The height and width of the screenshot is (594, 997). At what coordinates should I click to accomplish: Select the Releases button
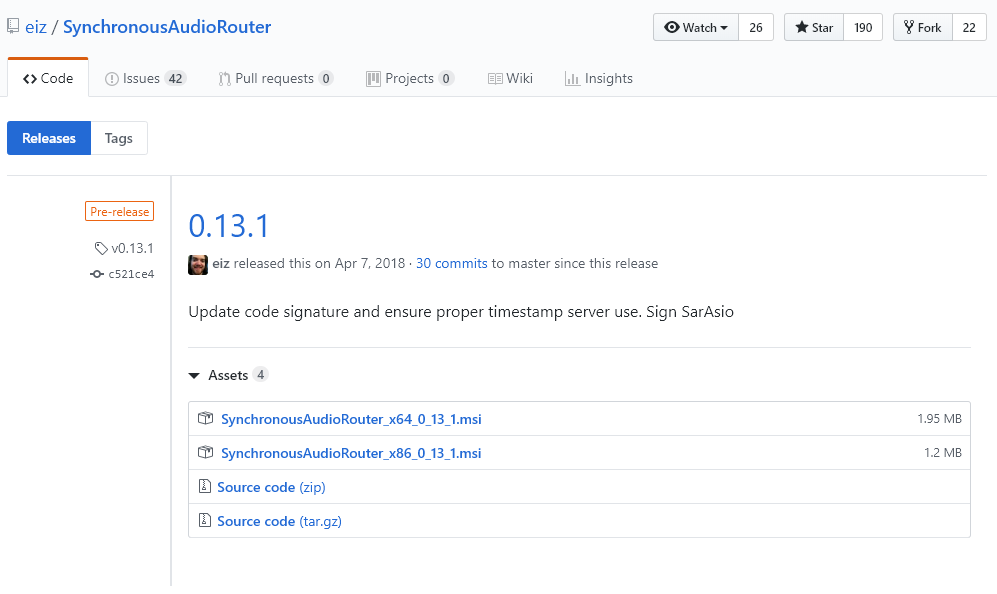tap(49, 138)
